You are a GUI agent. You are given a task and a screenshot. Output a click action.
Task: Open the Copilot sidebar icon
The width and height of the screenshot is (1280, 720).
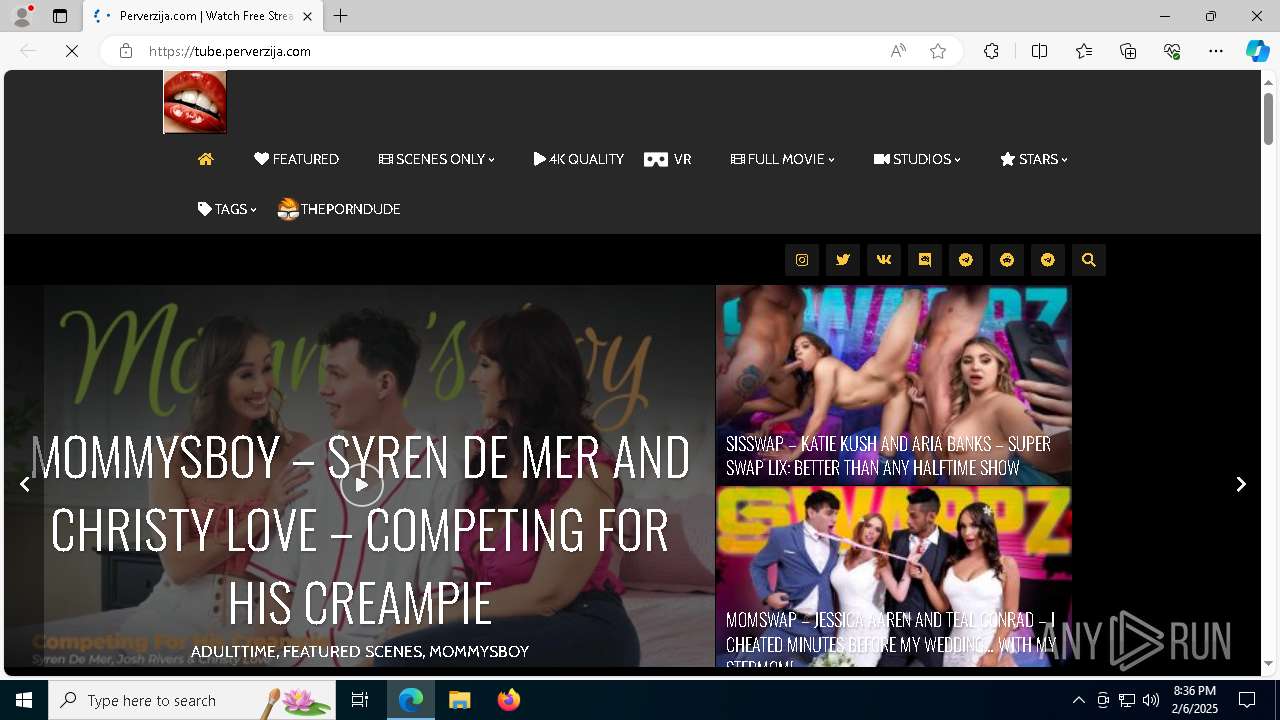[1257, 51]
